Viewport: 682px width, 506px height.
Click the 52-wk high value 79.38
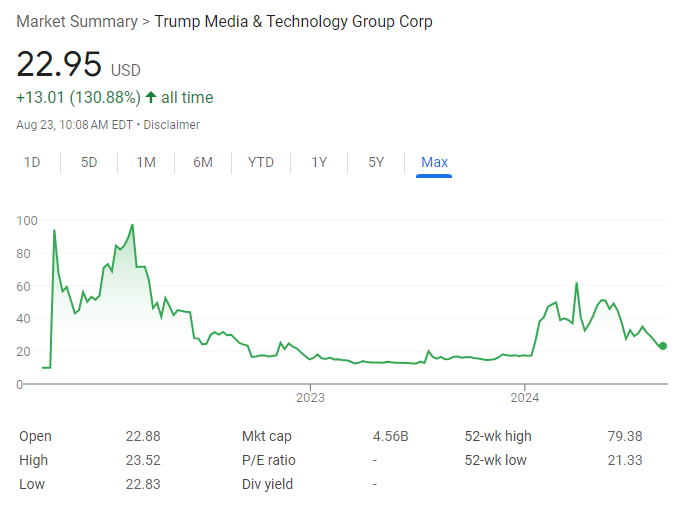coord(623,436)
